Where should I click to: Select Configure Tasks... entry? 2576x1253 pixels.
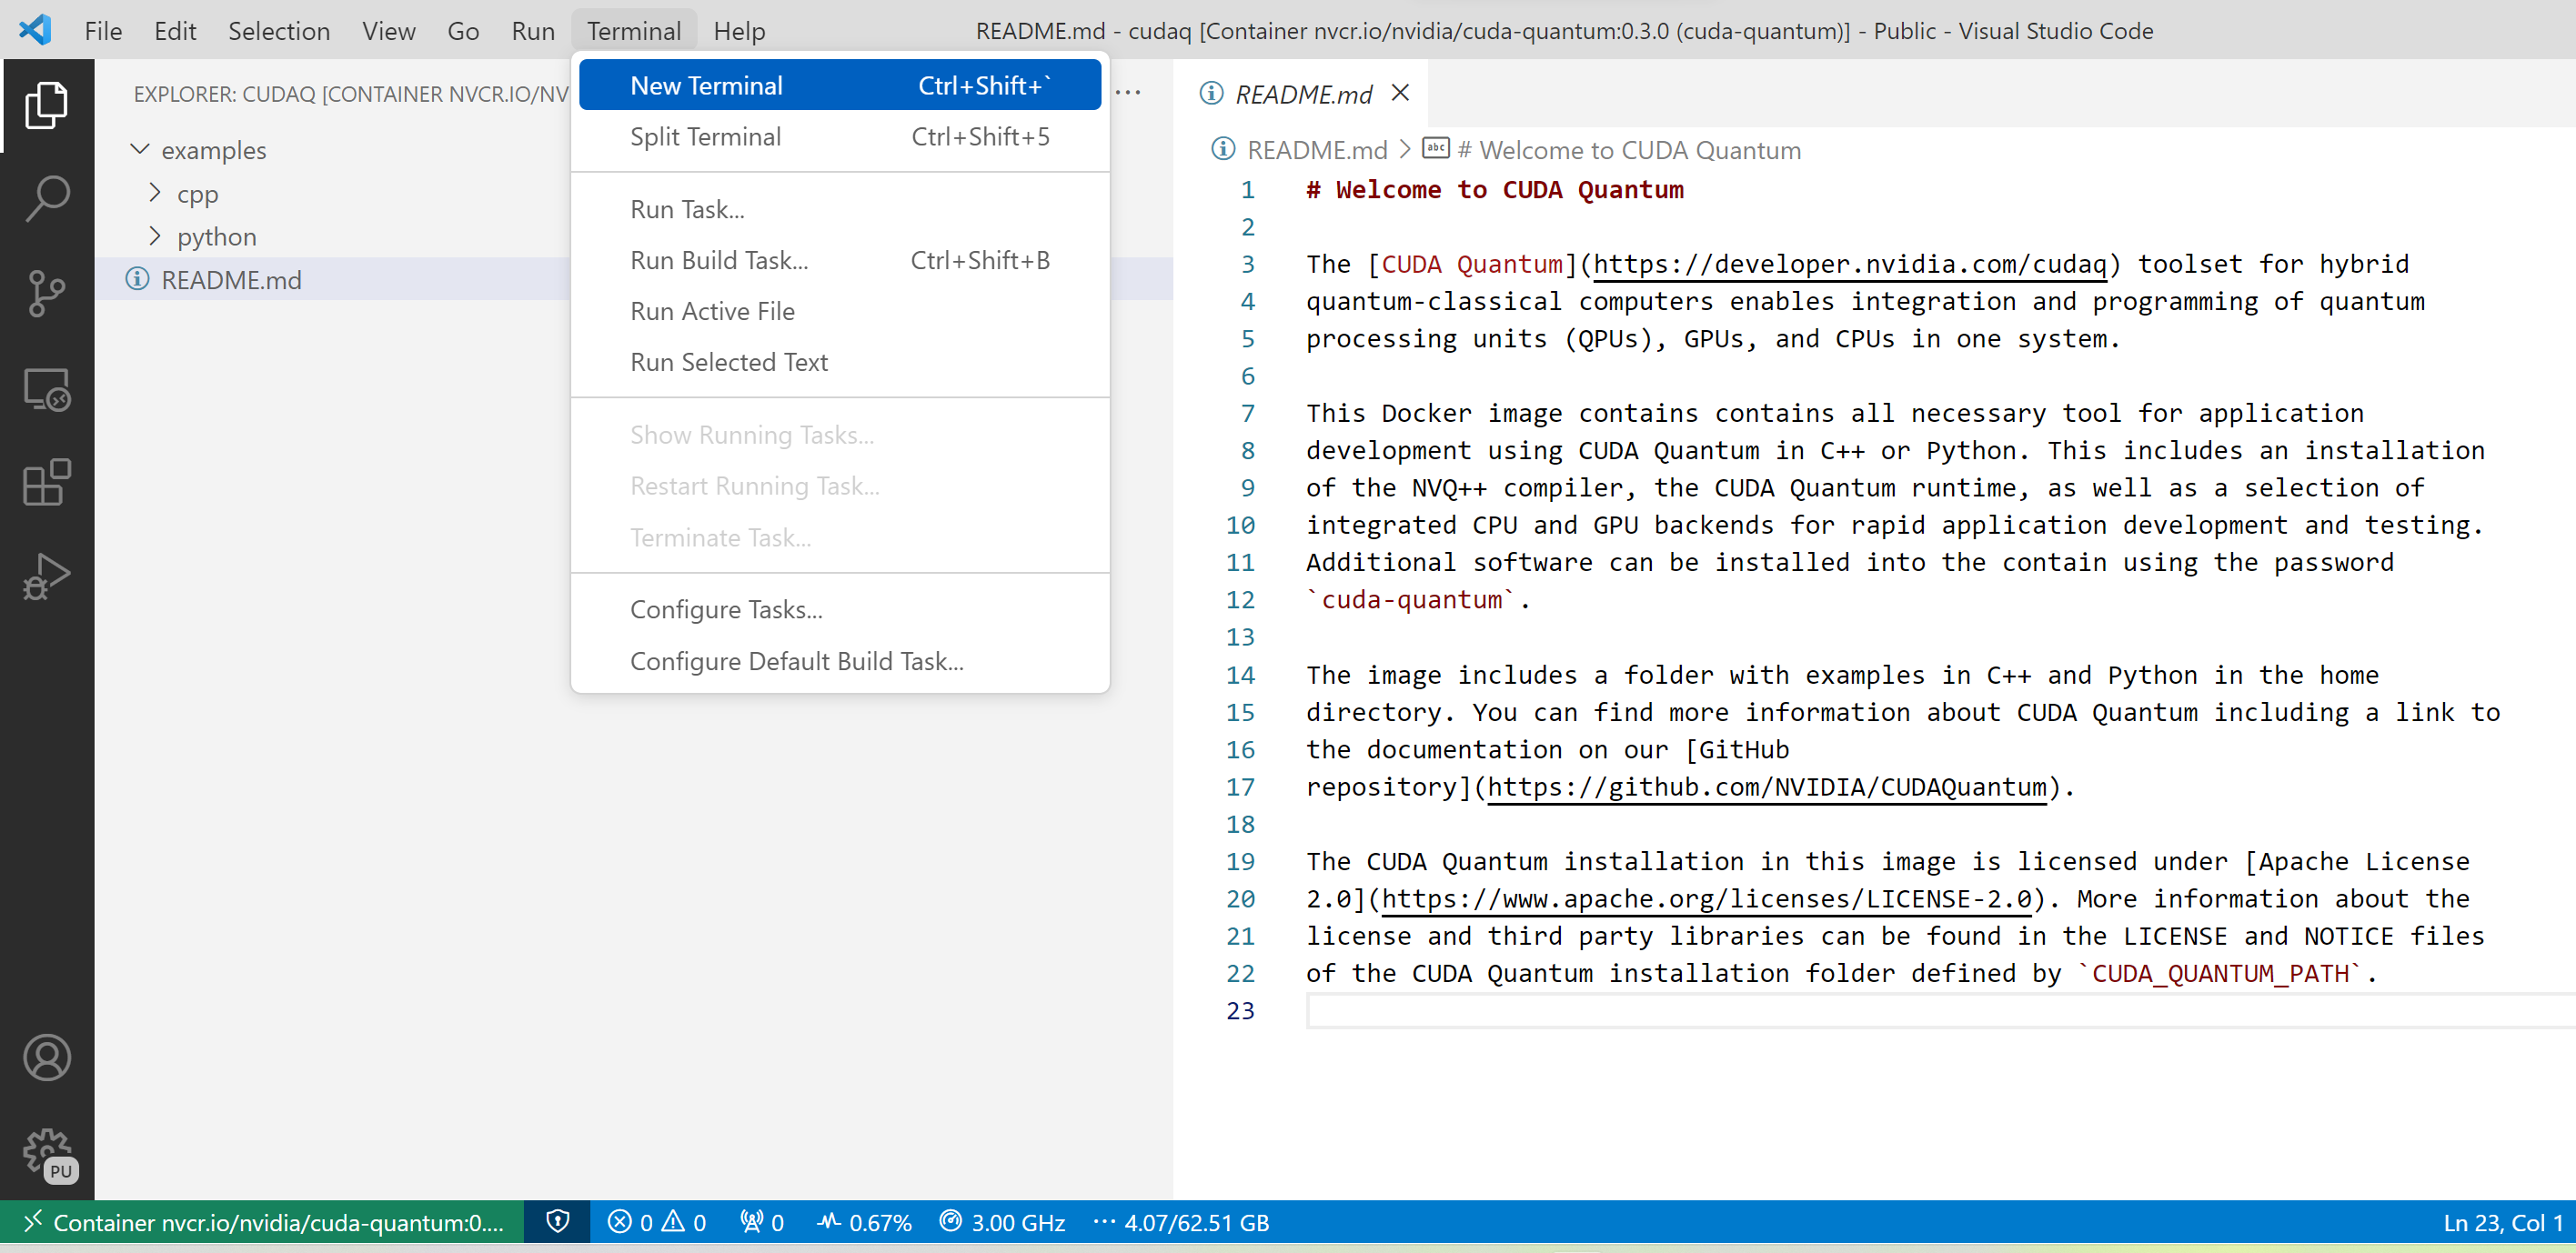(840, 609)
